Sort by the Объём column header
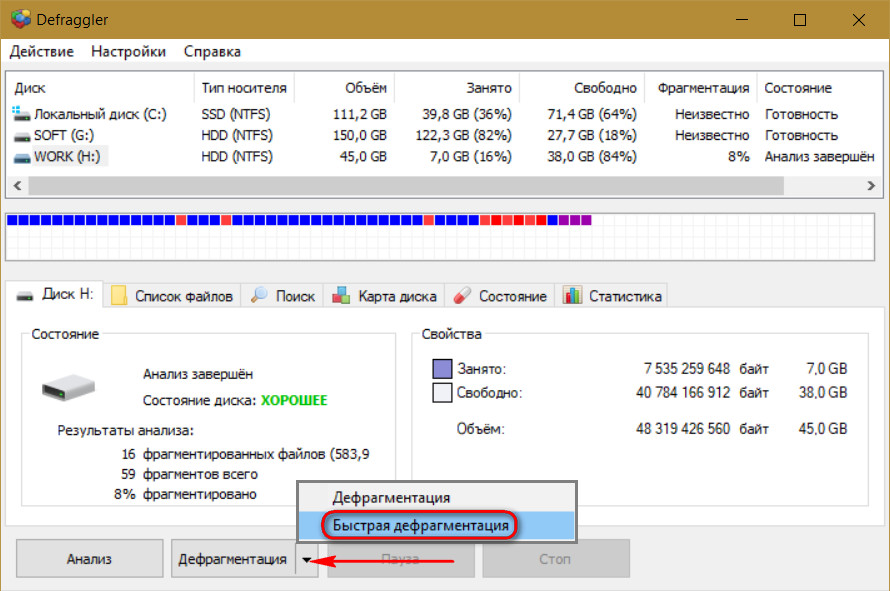Image resolution: width=890 pixels, height=591 pixels. [344, 88]
